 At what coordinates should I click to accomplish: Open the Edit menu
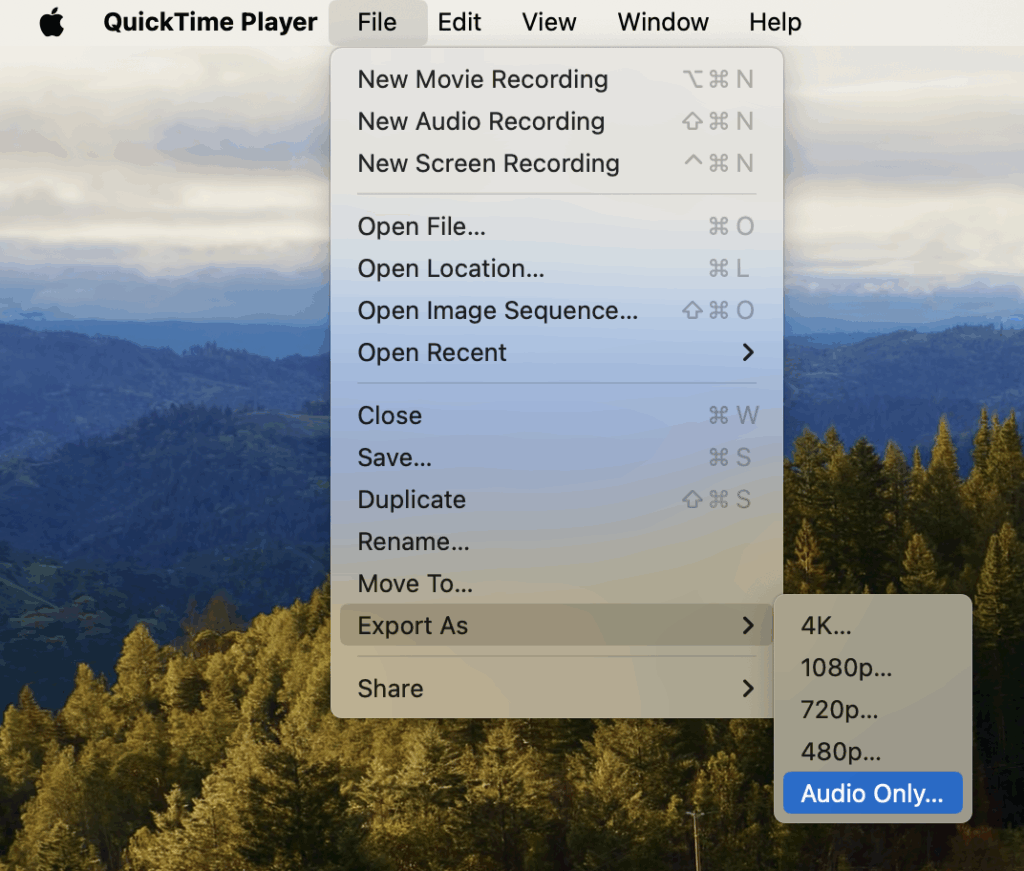459,22
